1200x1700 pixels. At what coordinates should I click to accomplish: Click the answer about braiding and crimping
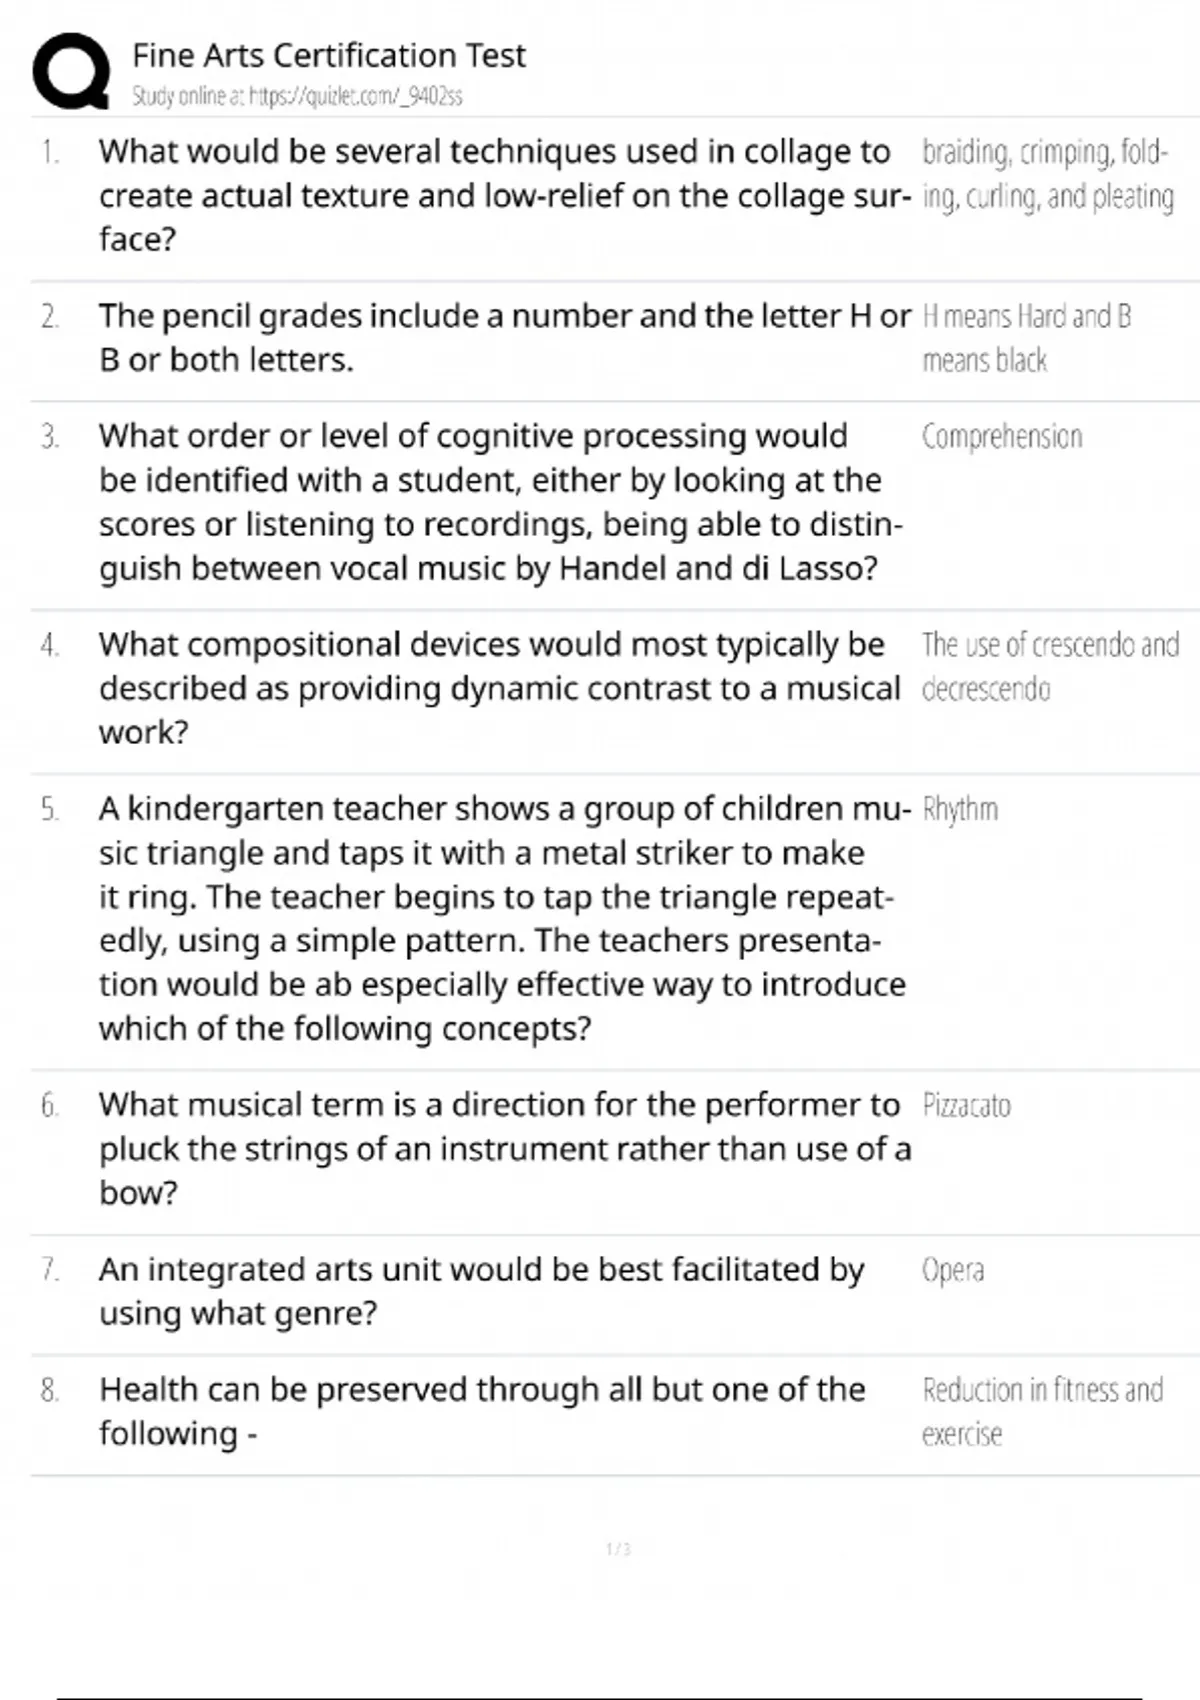point(1046,174)
